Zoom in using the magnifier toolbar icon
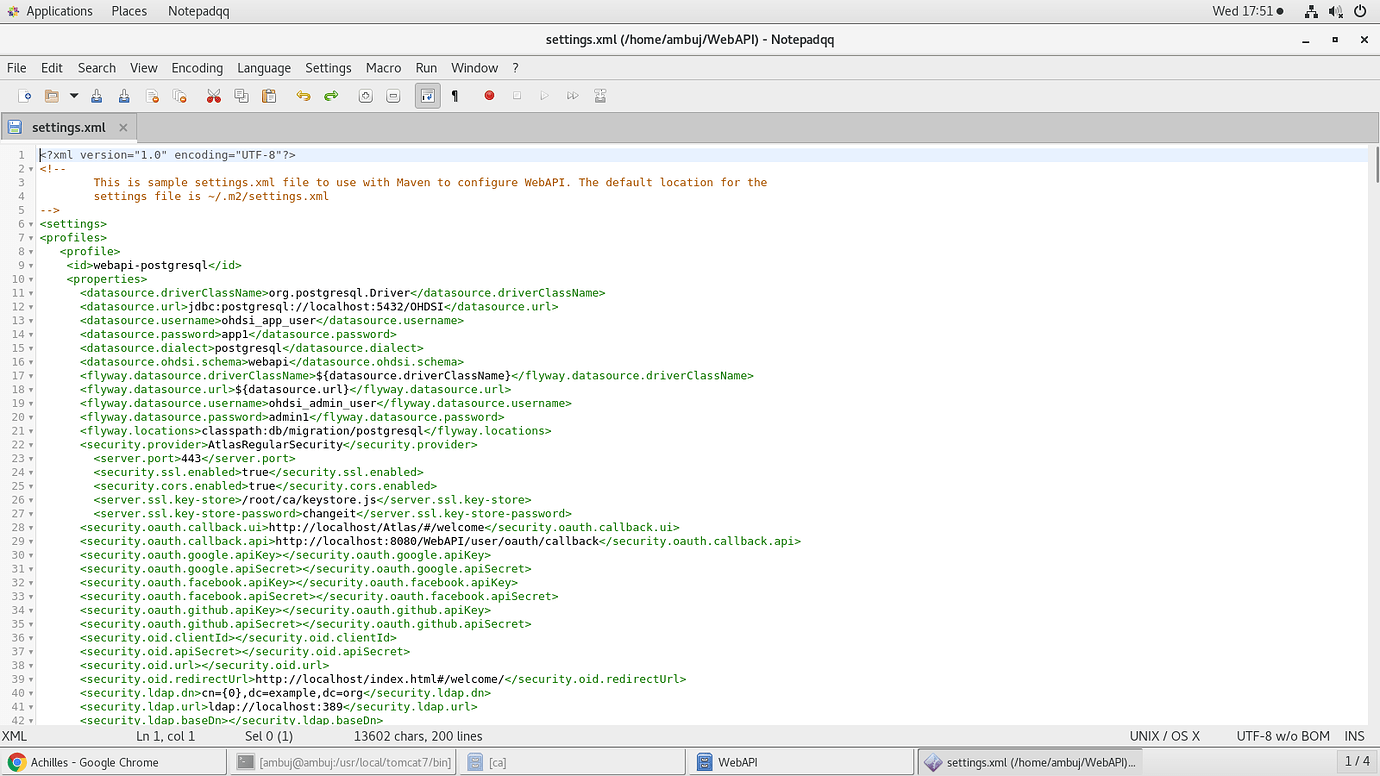 coord(364,95)
